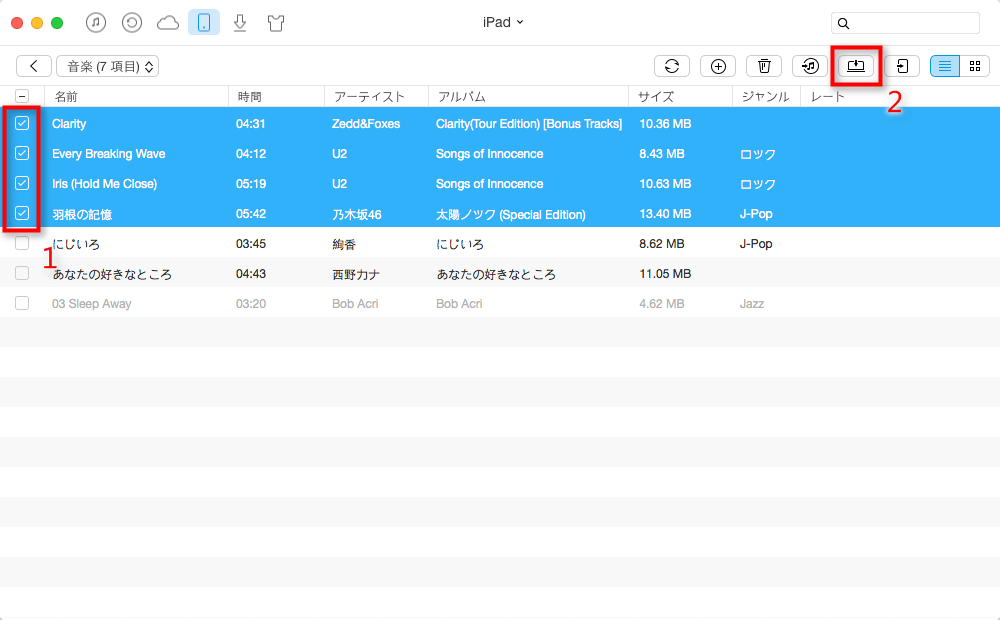Sort by サイズ column header
The image size is (1000, 620).
[x=656, y=97]
